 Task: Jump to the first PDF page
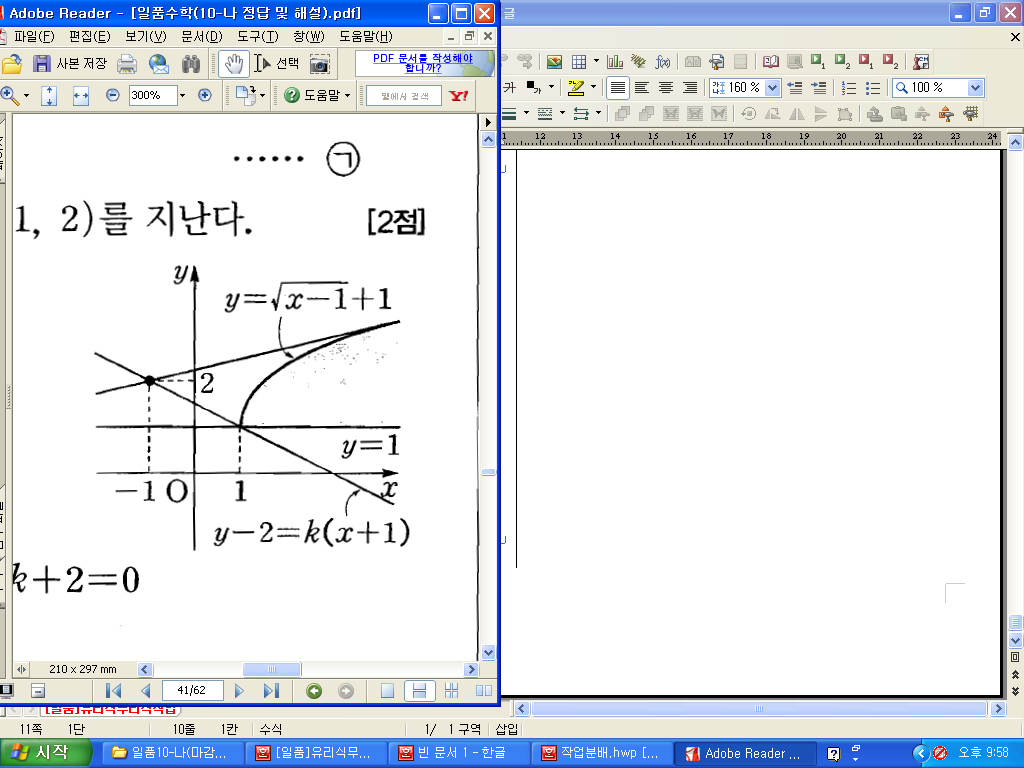113,690
